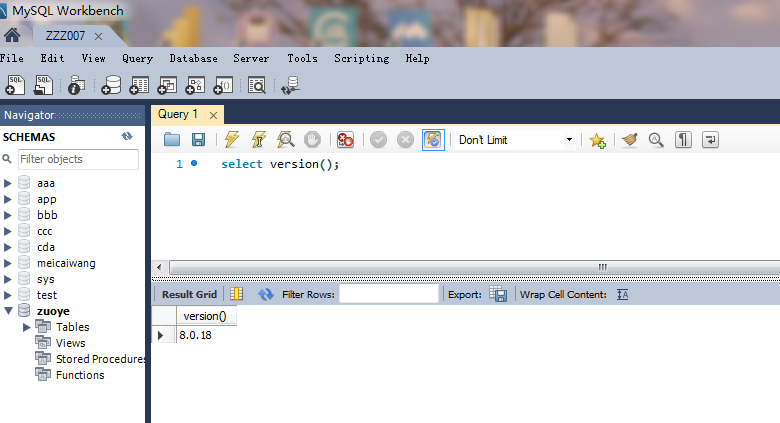Image resolution: width=780 pixels, height=423 pixels.
Task: Open the File menu
Action: 12,58
